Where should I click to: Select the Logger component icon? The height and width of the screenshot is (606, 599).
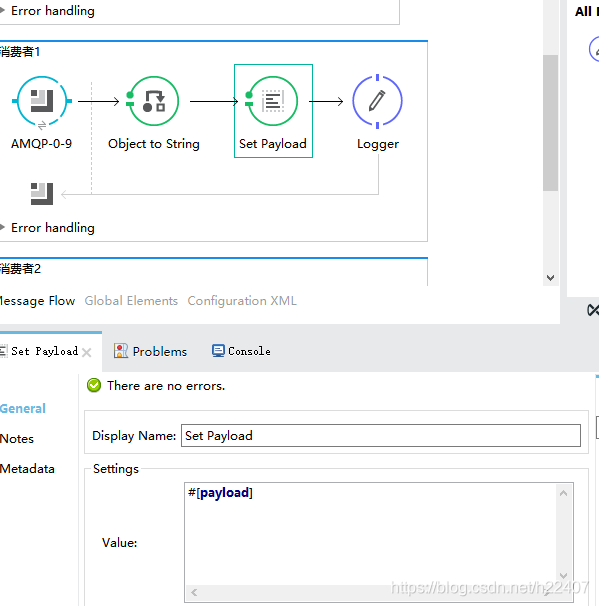point(377,101)
